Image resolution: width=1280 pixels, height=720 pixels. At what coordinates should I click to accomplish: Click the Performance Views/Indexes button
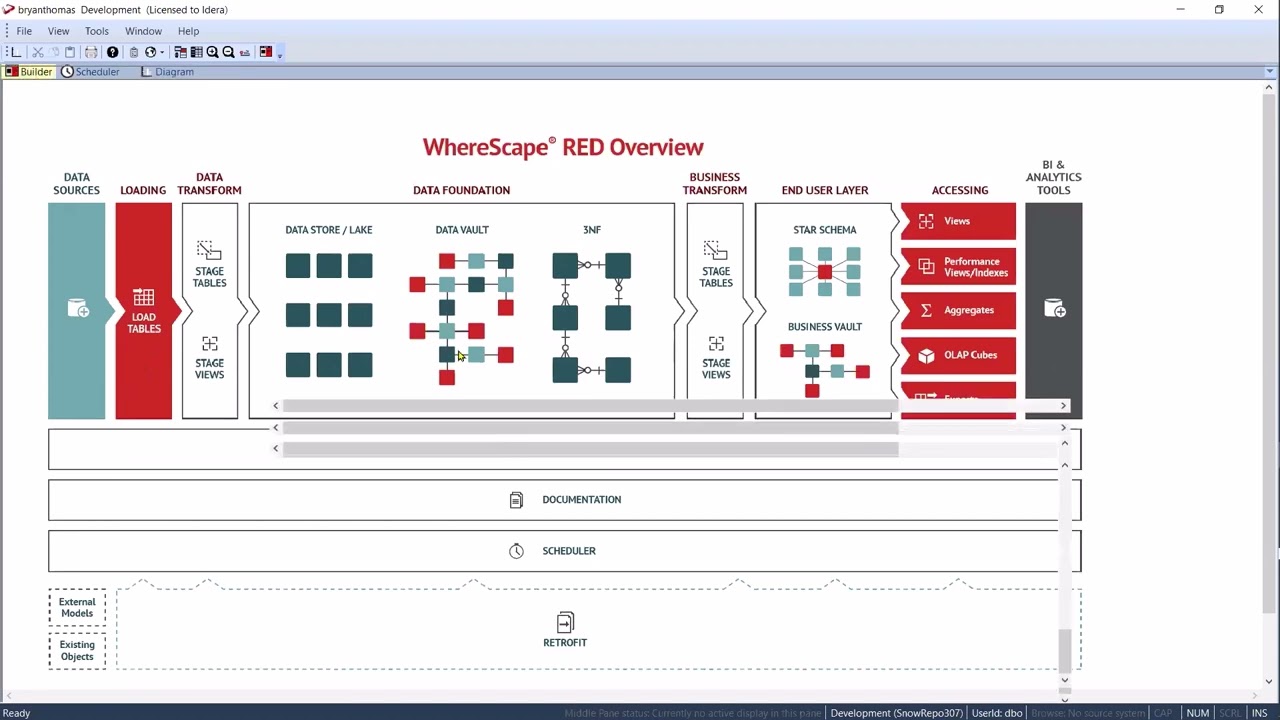pyautogui.click(x=958, y=267)
